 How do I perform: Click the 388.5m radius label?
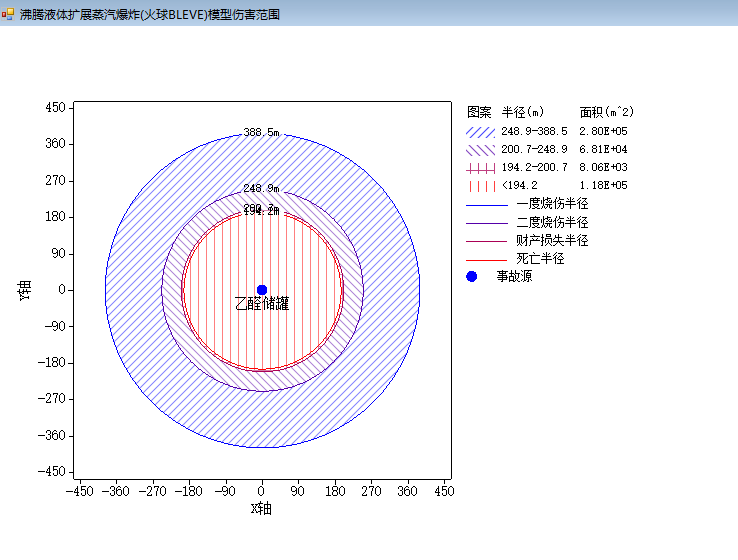coord(261,132)
